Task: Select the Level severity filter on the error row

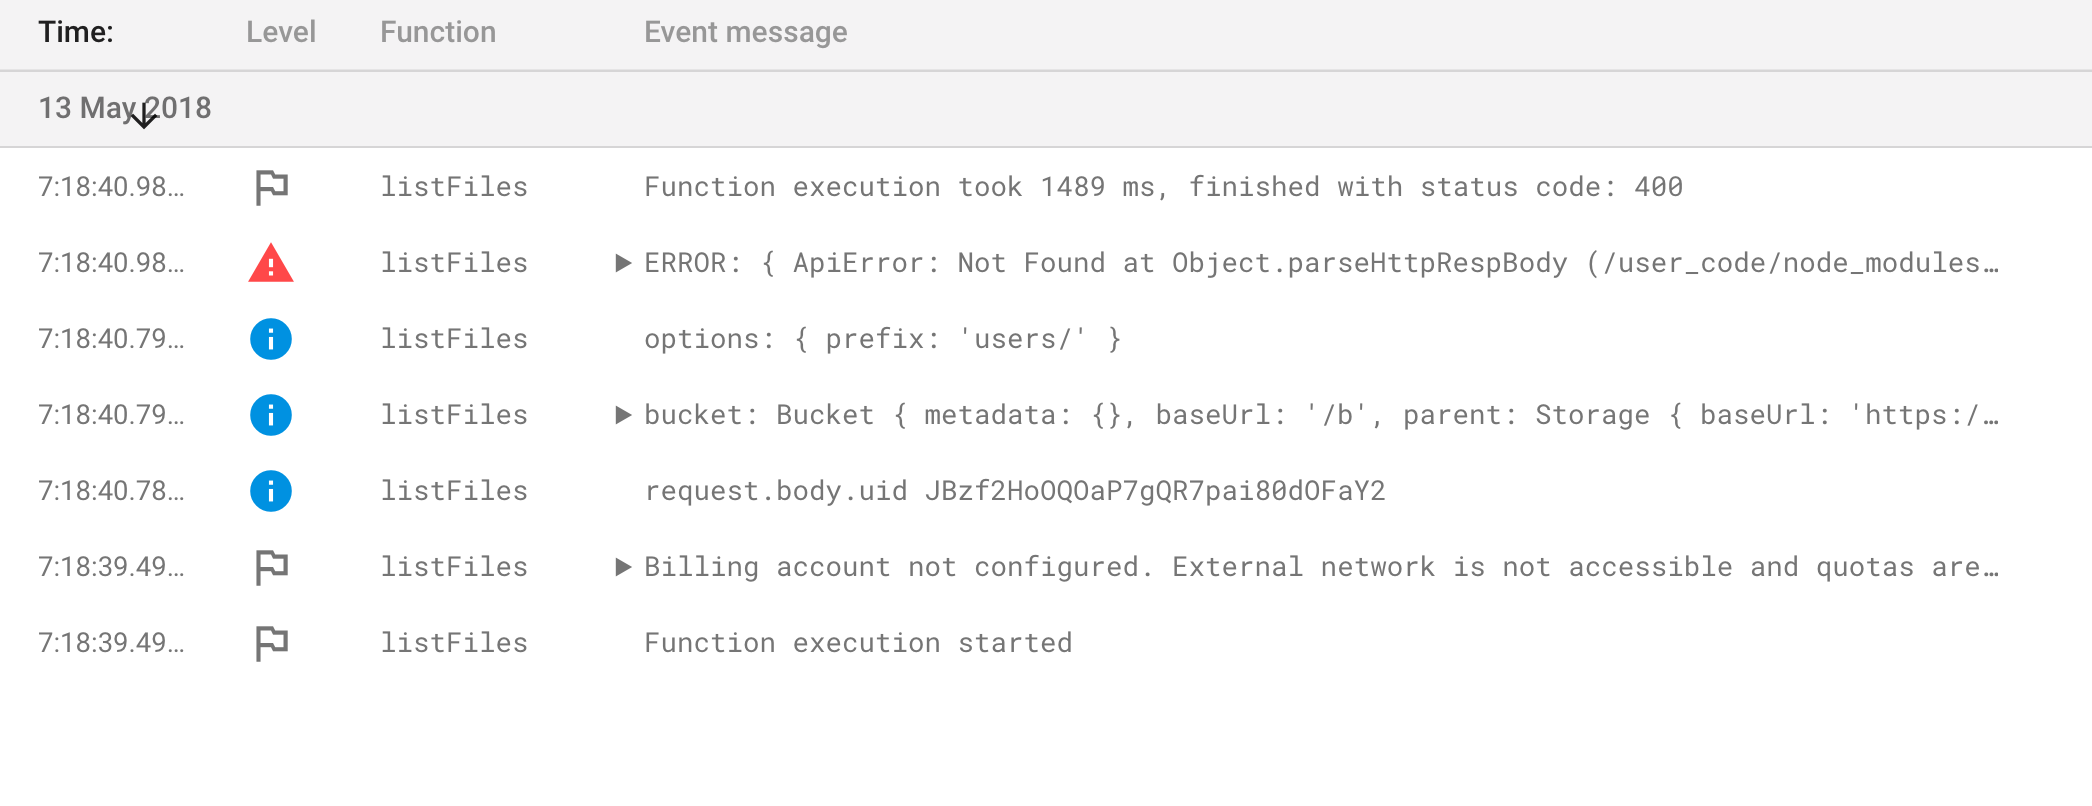Action: (x=270, y=263)
